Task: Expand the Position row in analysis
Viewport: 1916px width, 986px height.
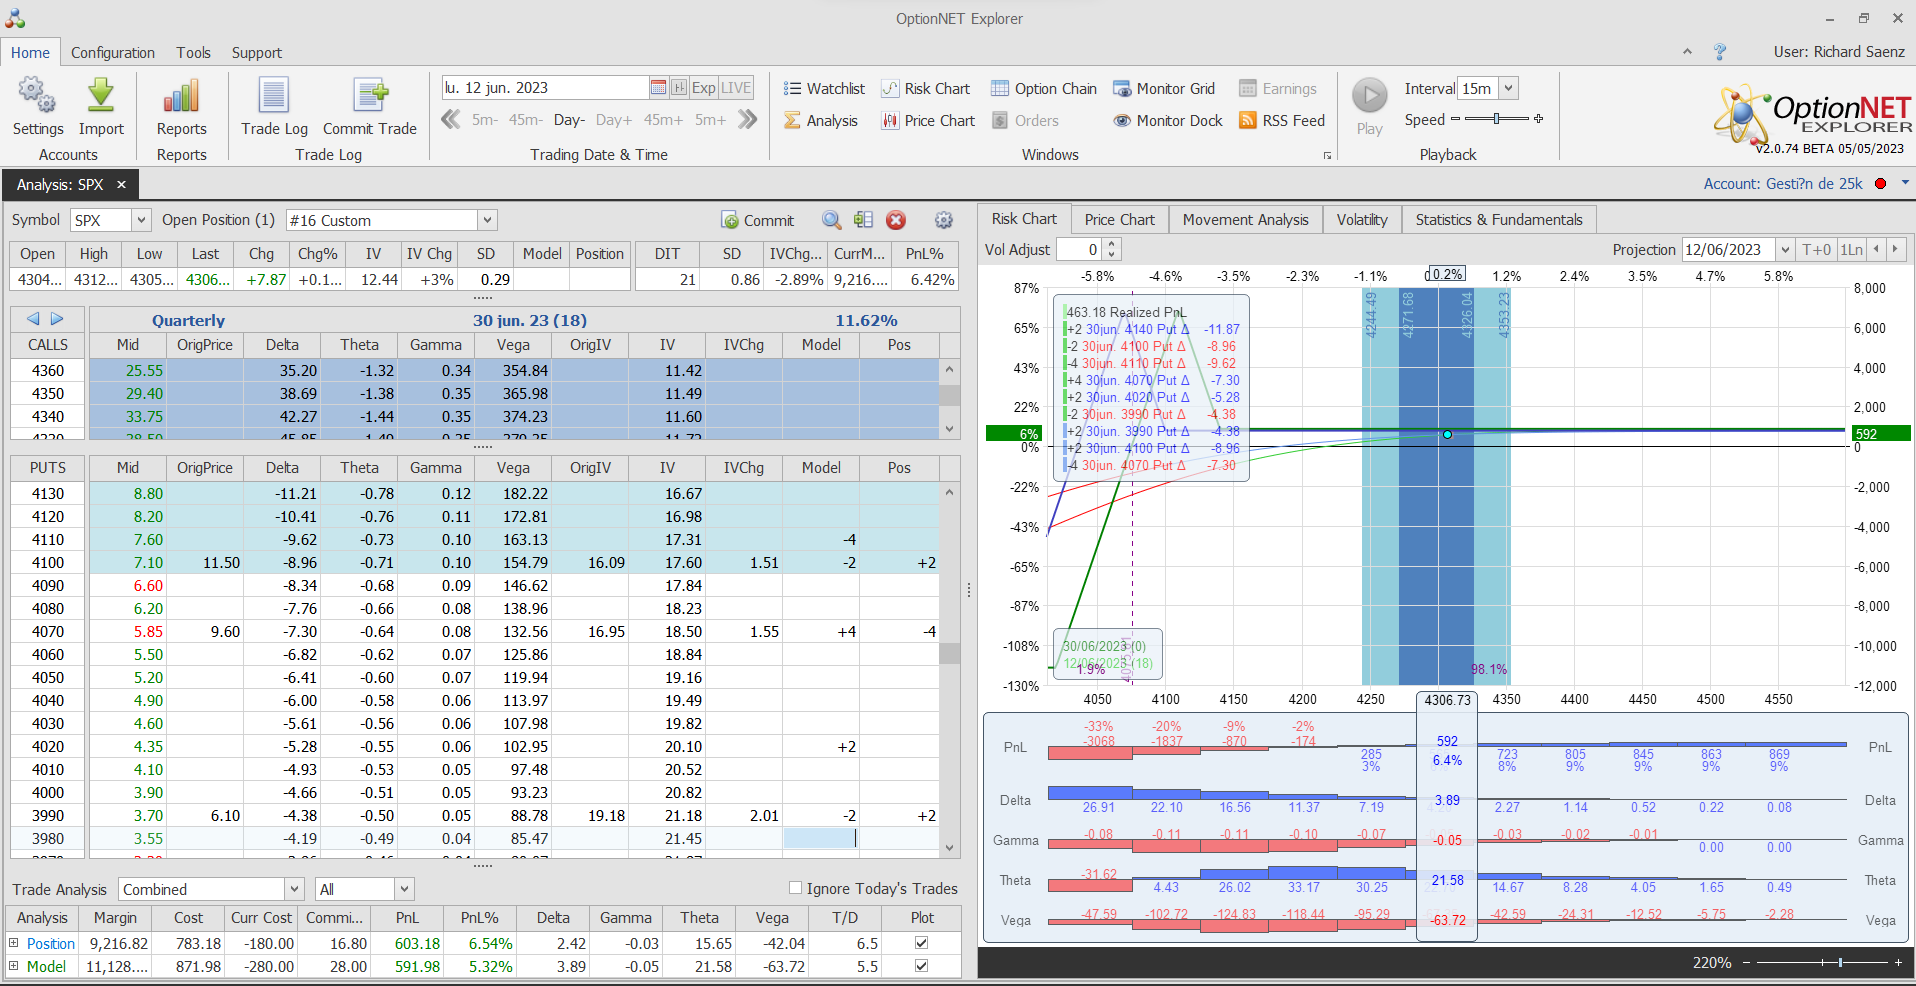Action: click(14, 943)
